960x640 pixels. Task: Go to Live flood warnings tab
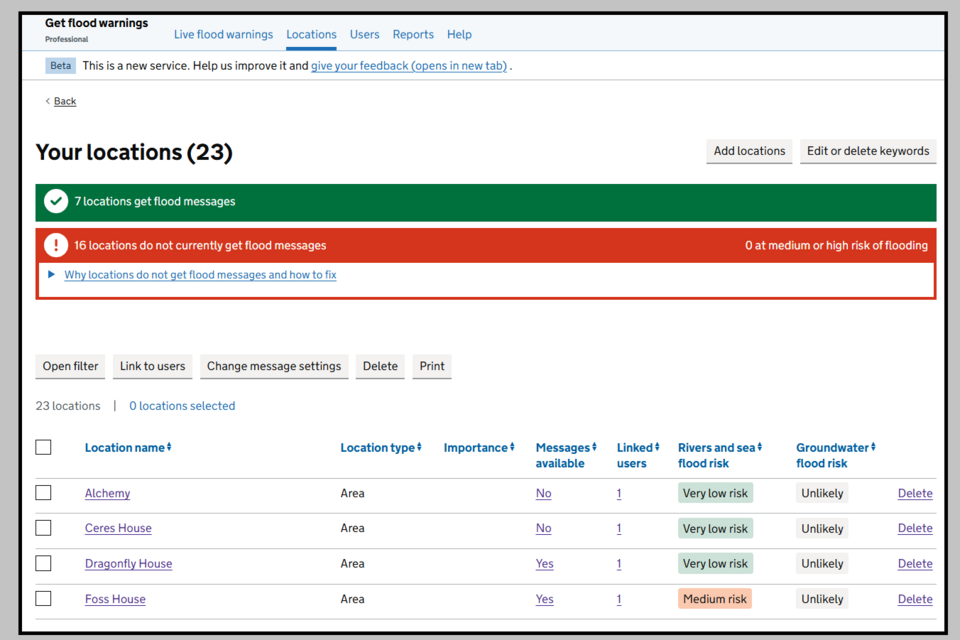coord(223,34)
